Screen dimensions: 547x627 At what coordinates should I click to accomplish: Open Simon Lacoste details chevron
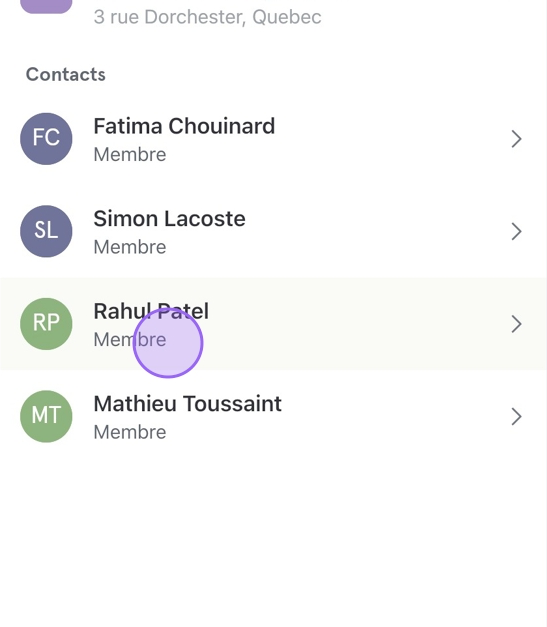517,232
